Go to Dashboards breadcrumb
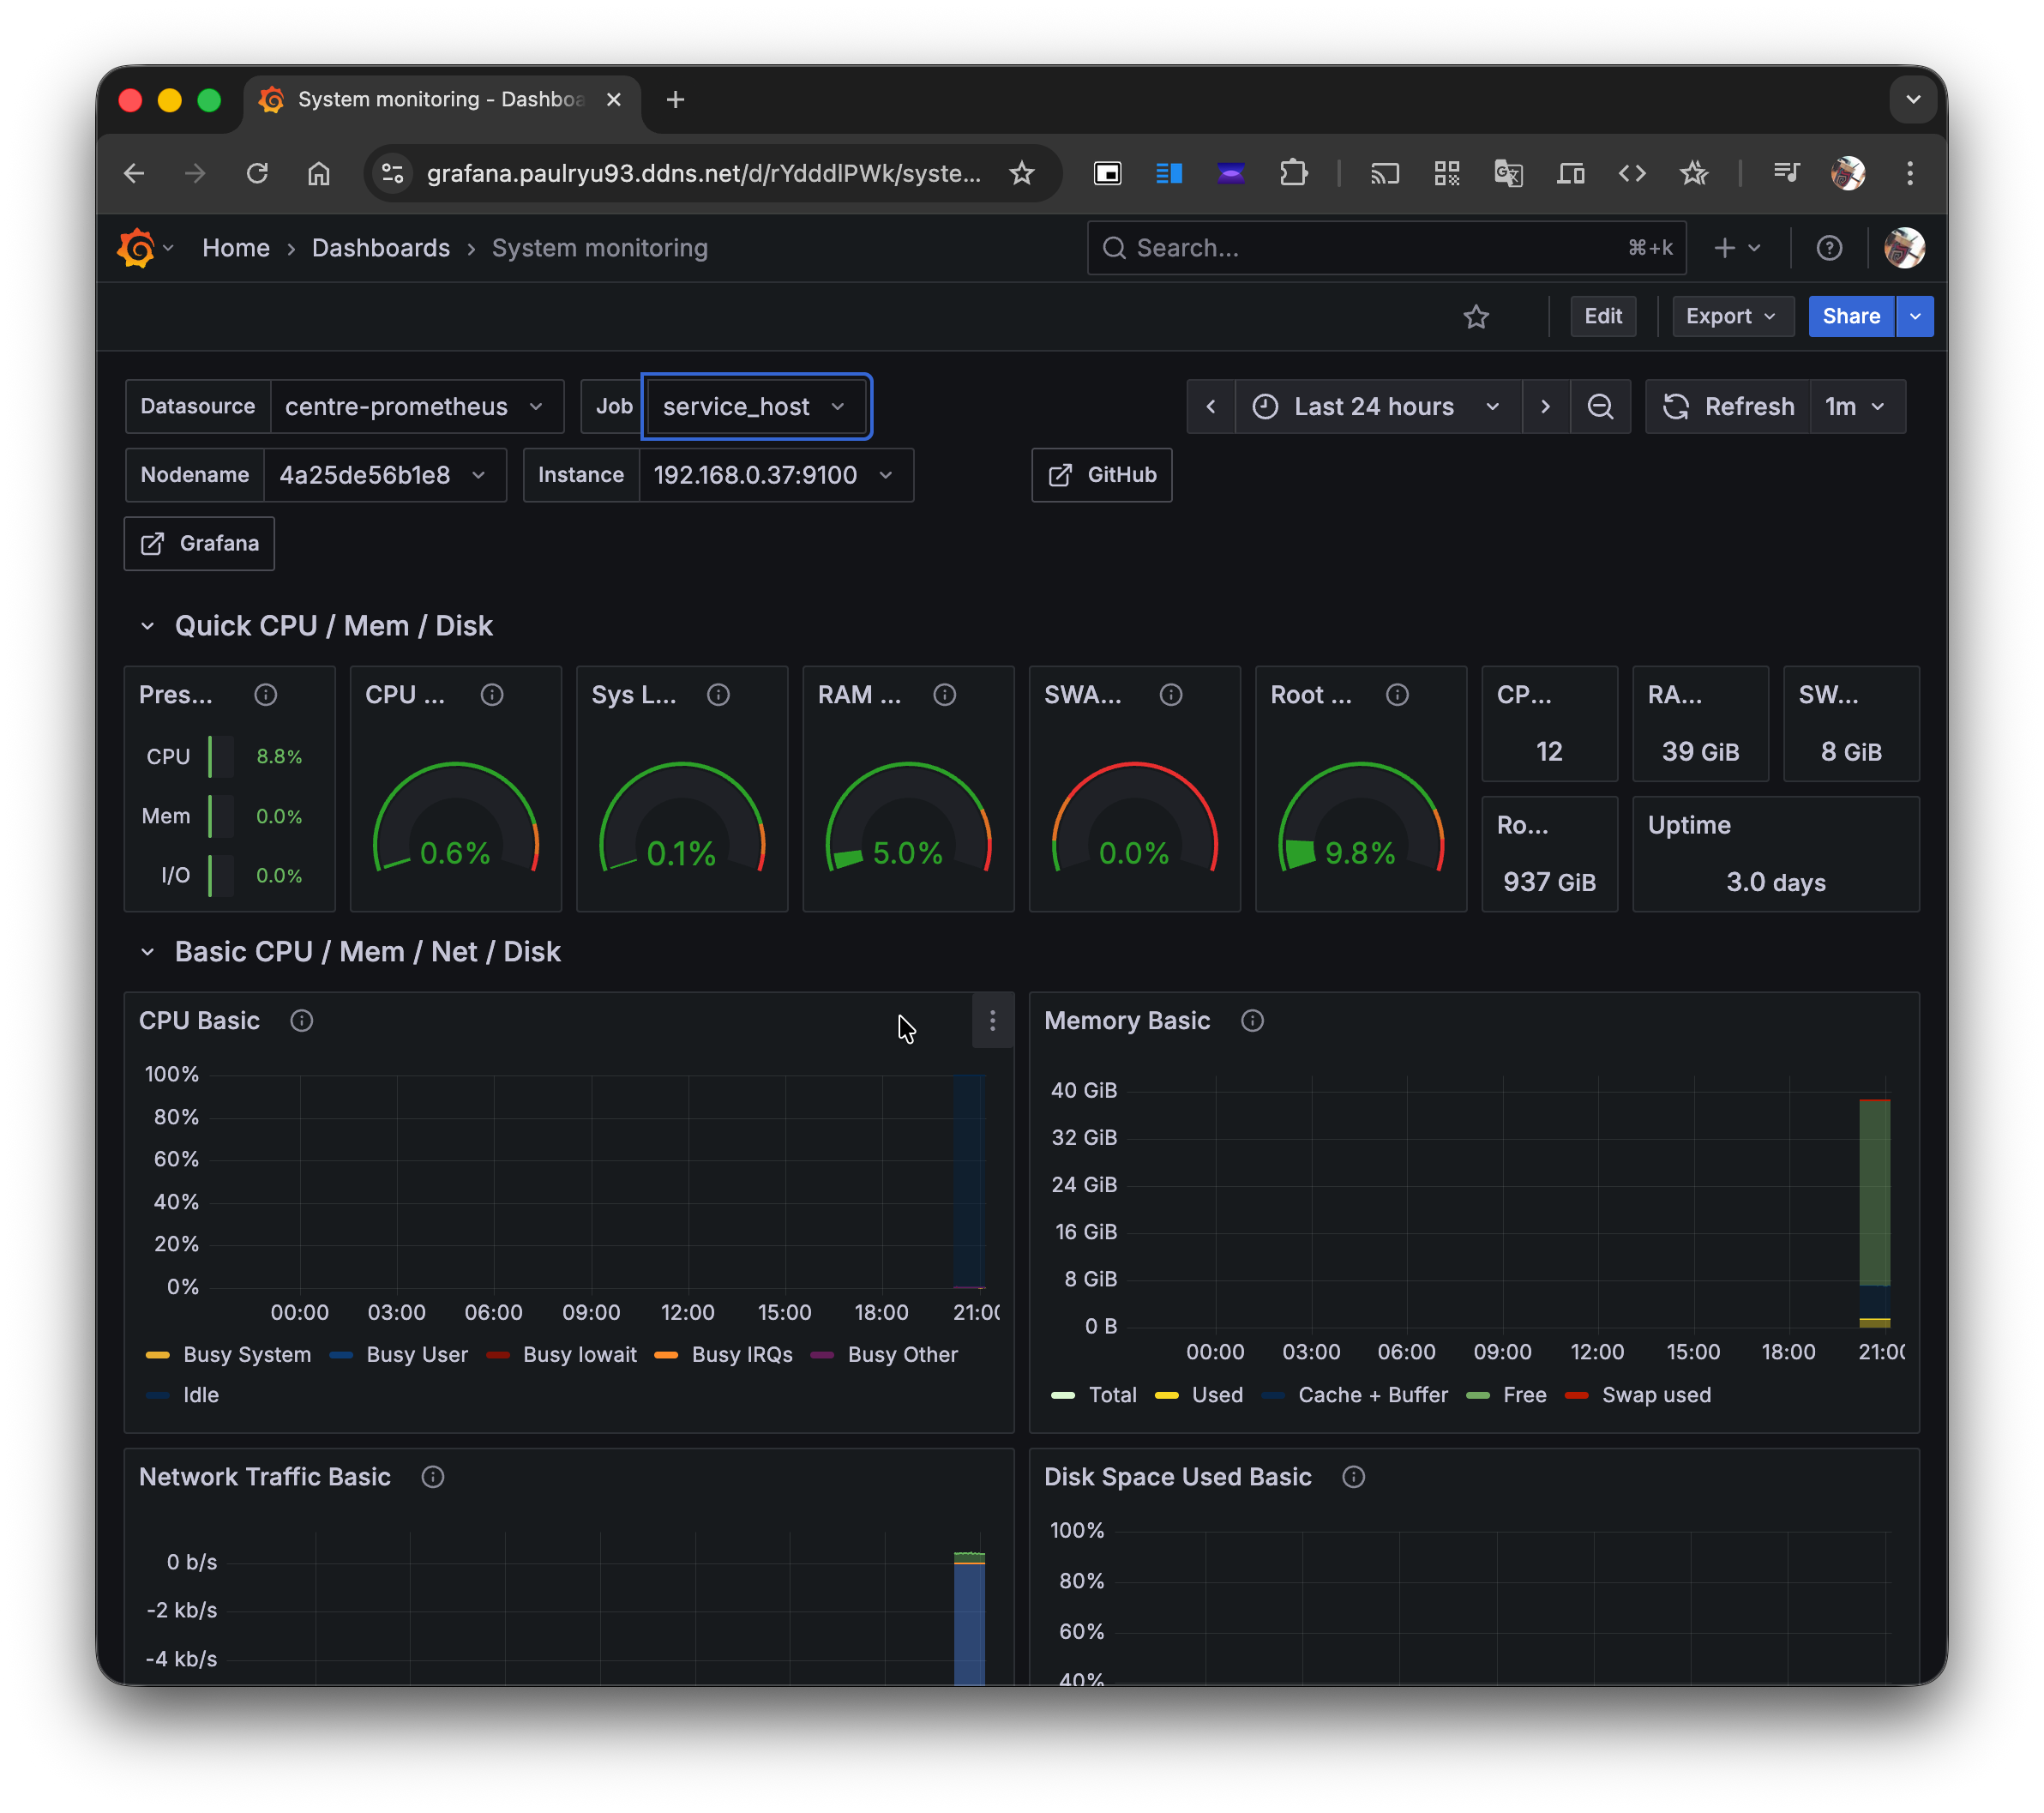The height and width of the screenshot is (1813, 2044). pos(380,248)
